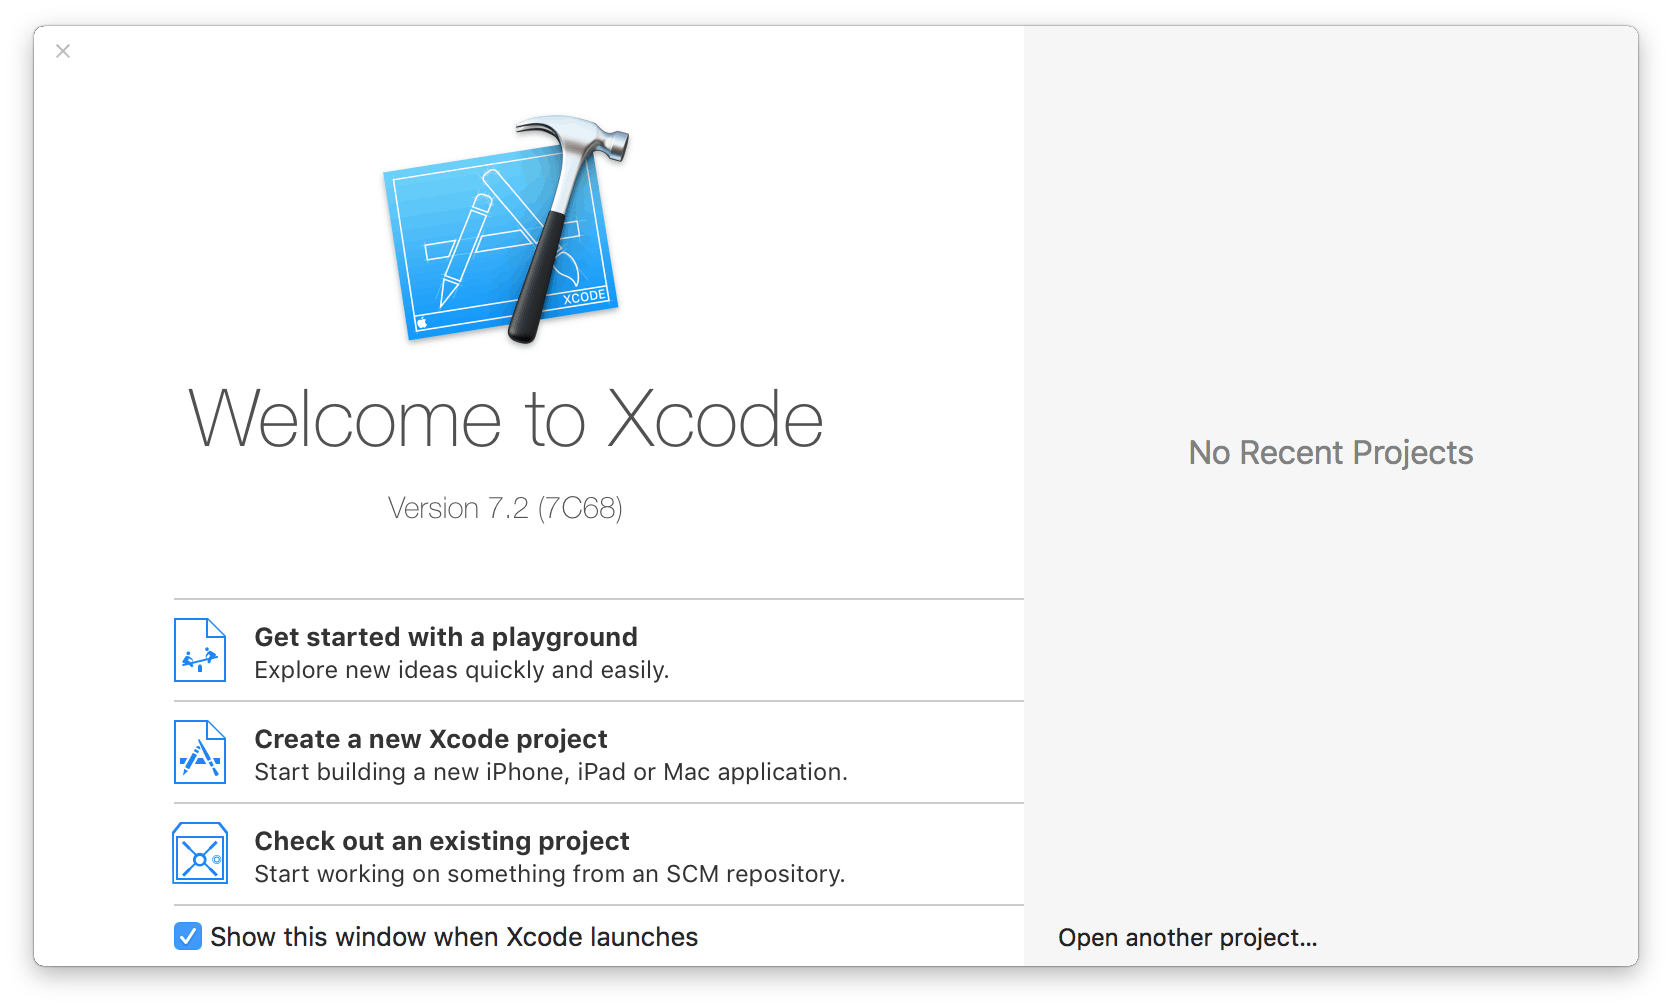This screenshot has width=1672, height=1008.
Task: Click the tiny Apple logo on blueprint
Action: [x=422, y=322]
